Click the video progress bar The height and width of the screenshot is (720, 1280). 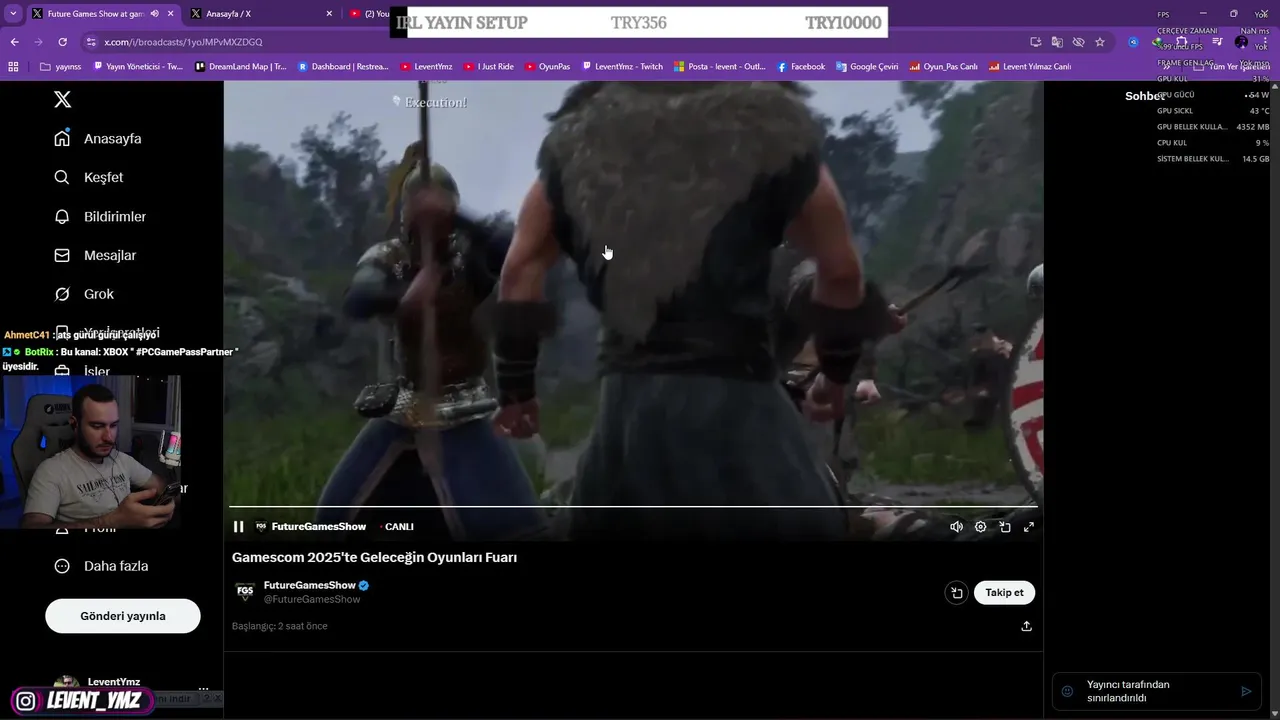tap(633, 508)
